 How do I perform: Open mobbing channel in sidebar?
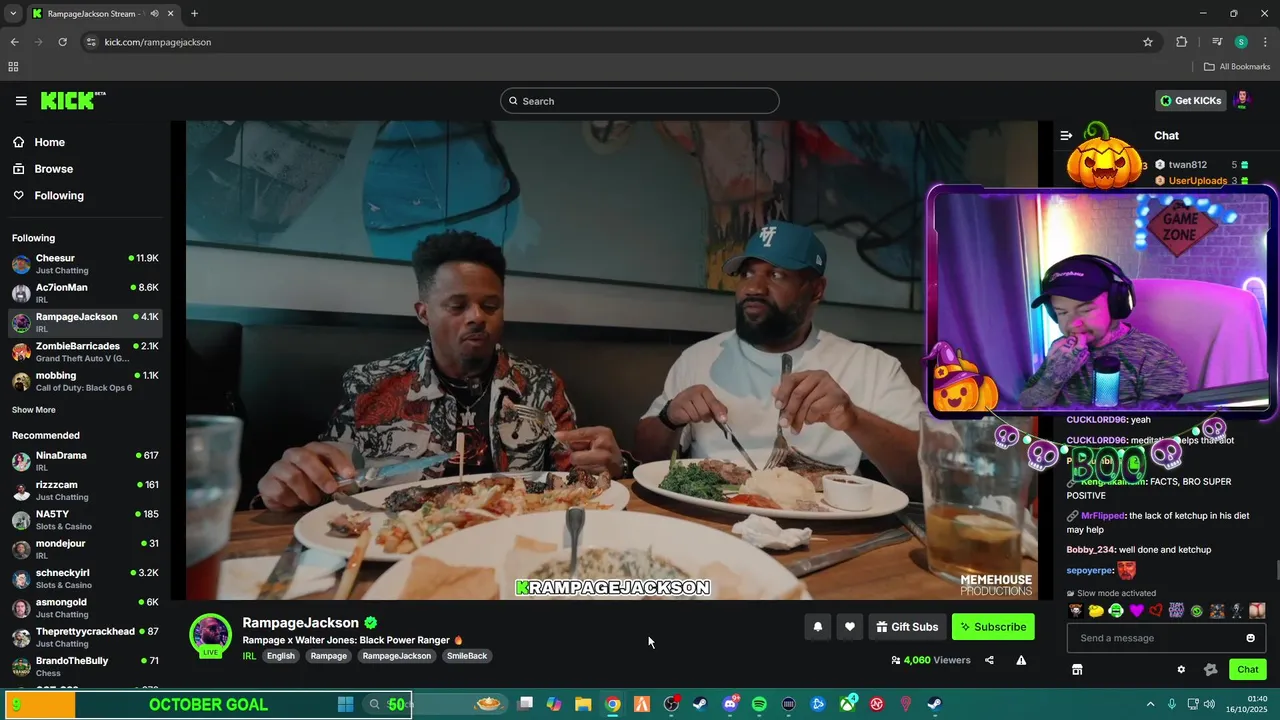click(85, 381)
